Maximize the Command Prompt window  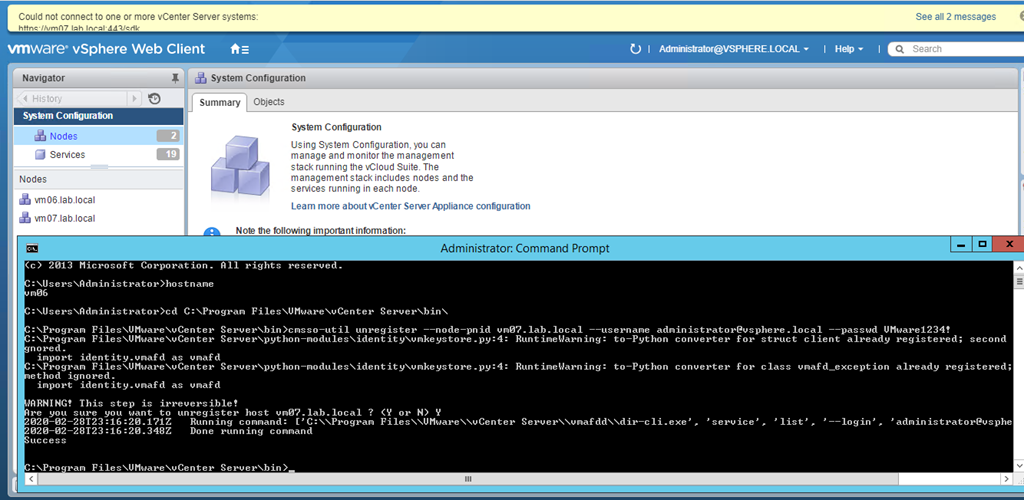pos(981,243)
